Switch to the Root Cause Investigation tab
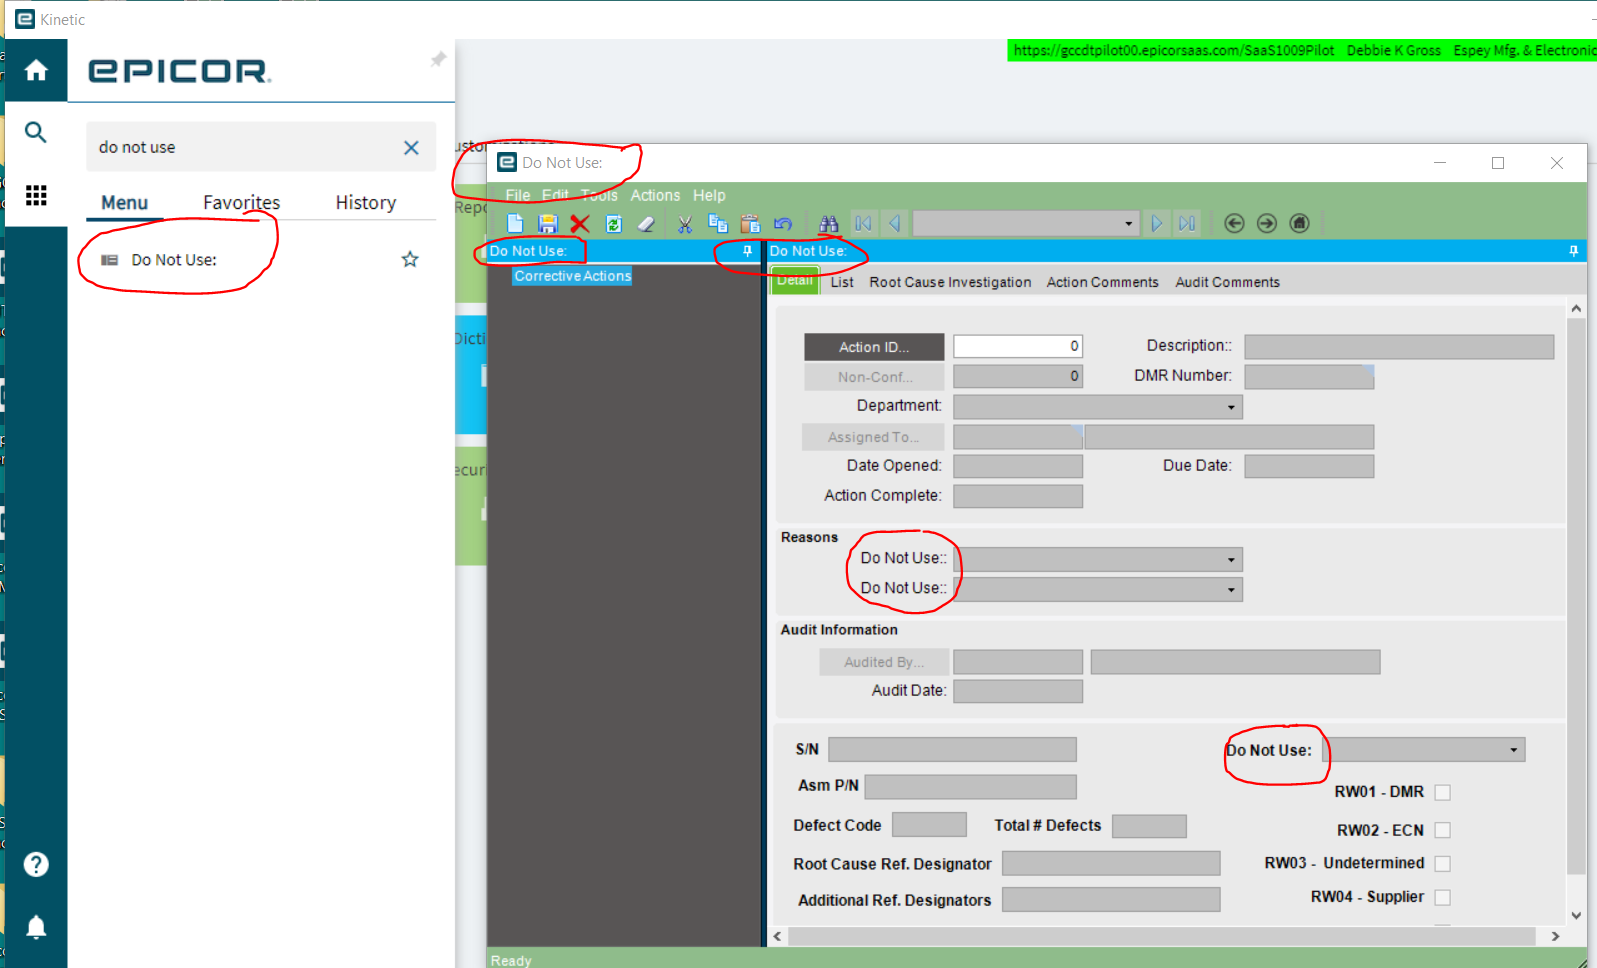 pos(950,282)
